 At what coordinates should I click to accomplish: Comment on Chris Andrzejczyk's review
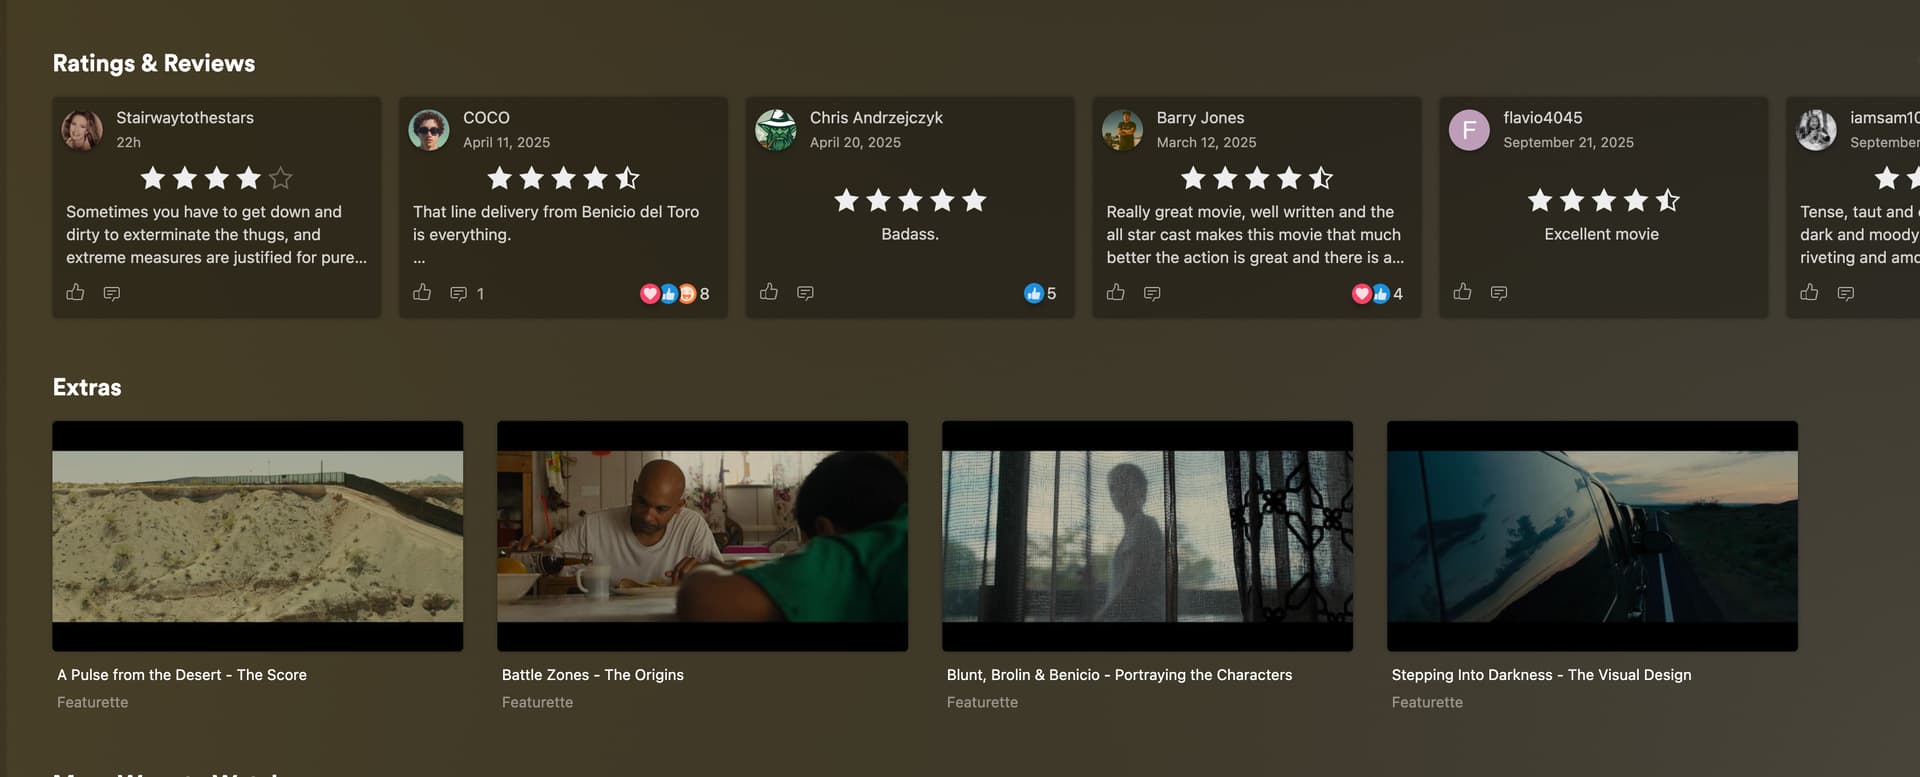pos(805,293)
